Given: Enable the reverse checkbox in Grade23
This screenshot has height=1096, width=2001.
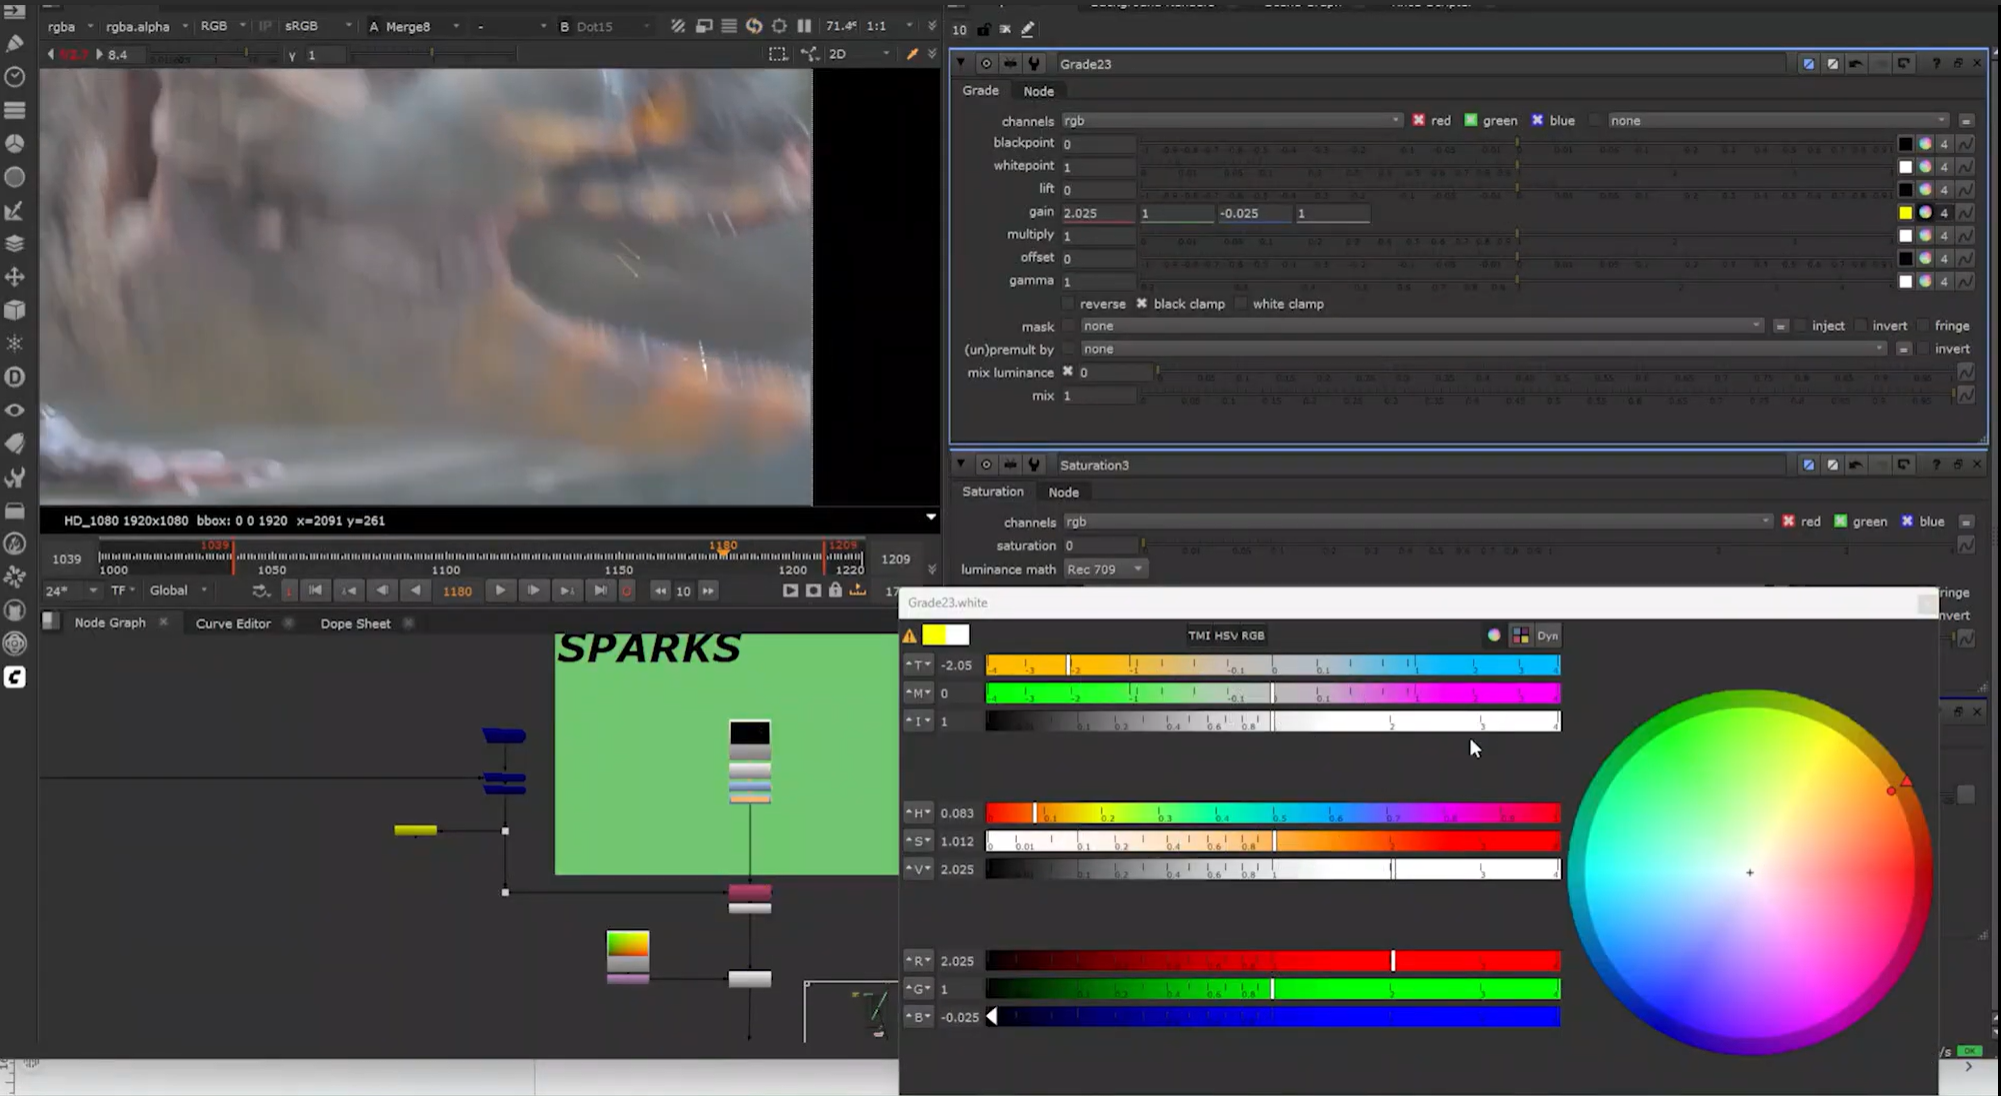Looking at the screenshot, I should pos(1068,304).
